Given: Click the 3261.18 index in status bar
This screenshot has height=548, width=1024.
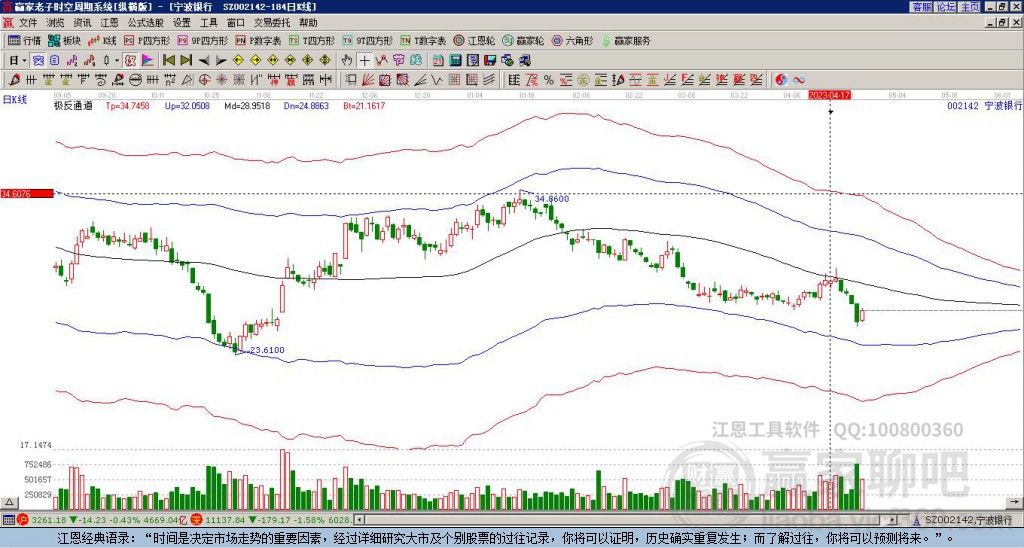Looking at the screenshot, I should tap(48, 520).
